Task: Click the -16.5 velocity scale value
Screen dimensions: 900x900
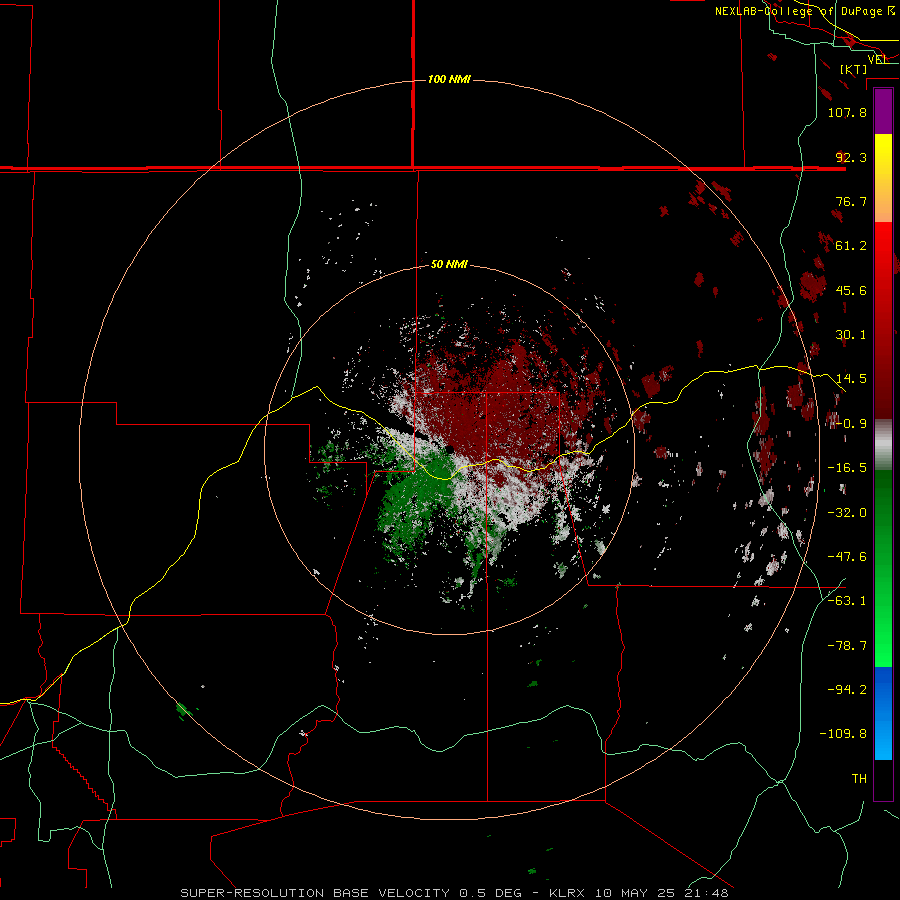Action: [847, 468]
